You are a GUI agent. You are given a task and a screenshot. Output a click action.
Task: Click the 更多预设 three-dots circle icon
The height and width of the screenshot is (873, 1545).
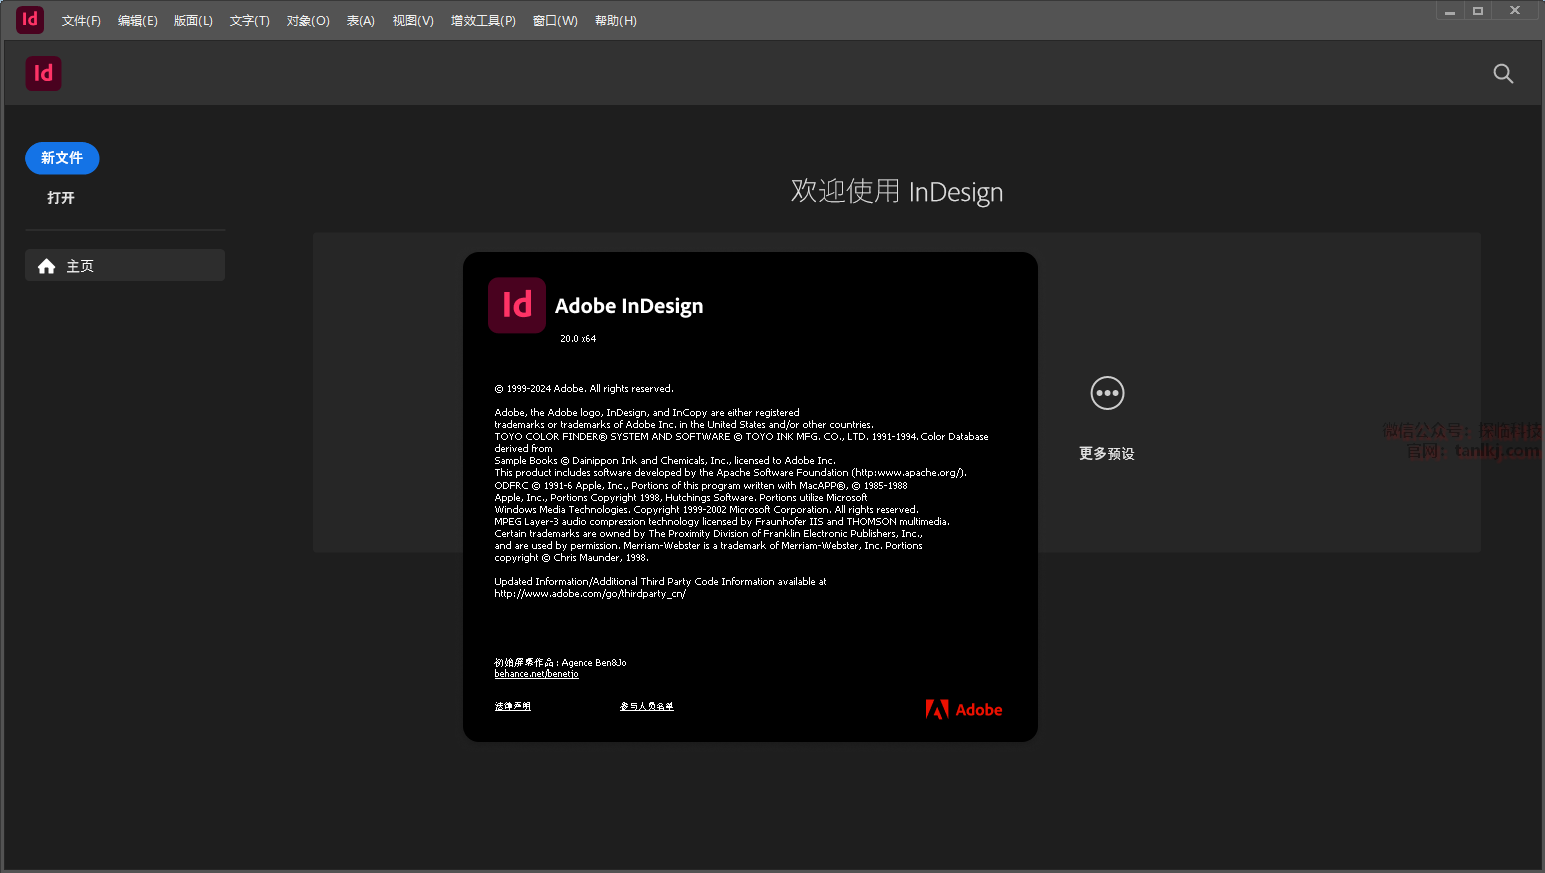(x=1106, y=393)
